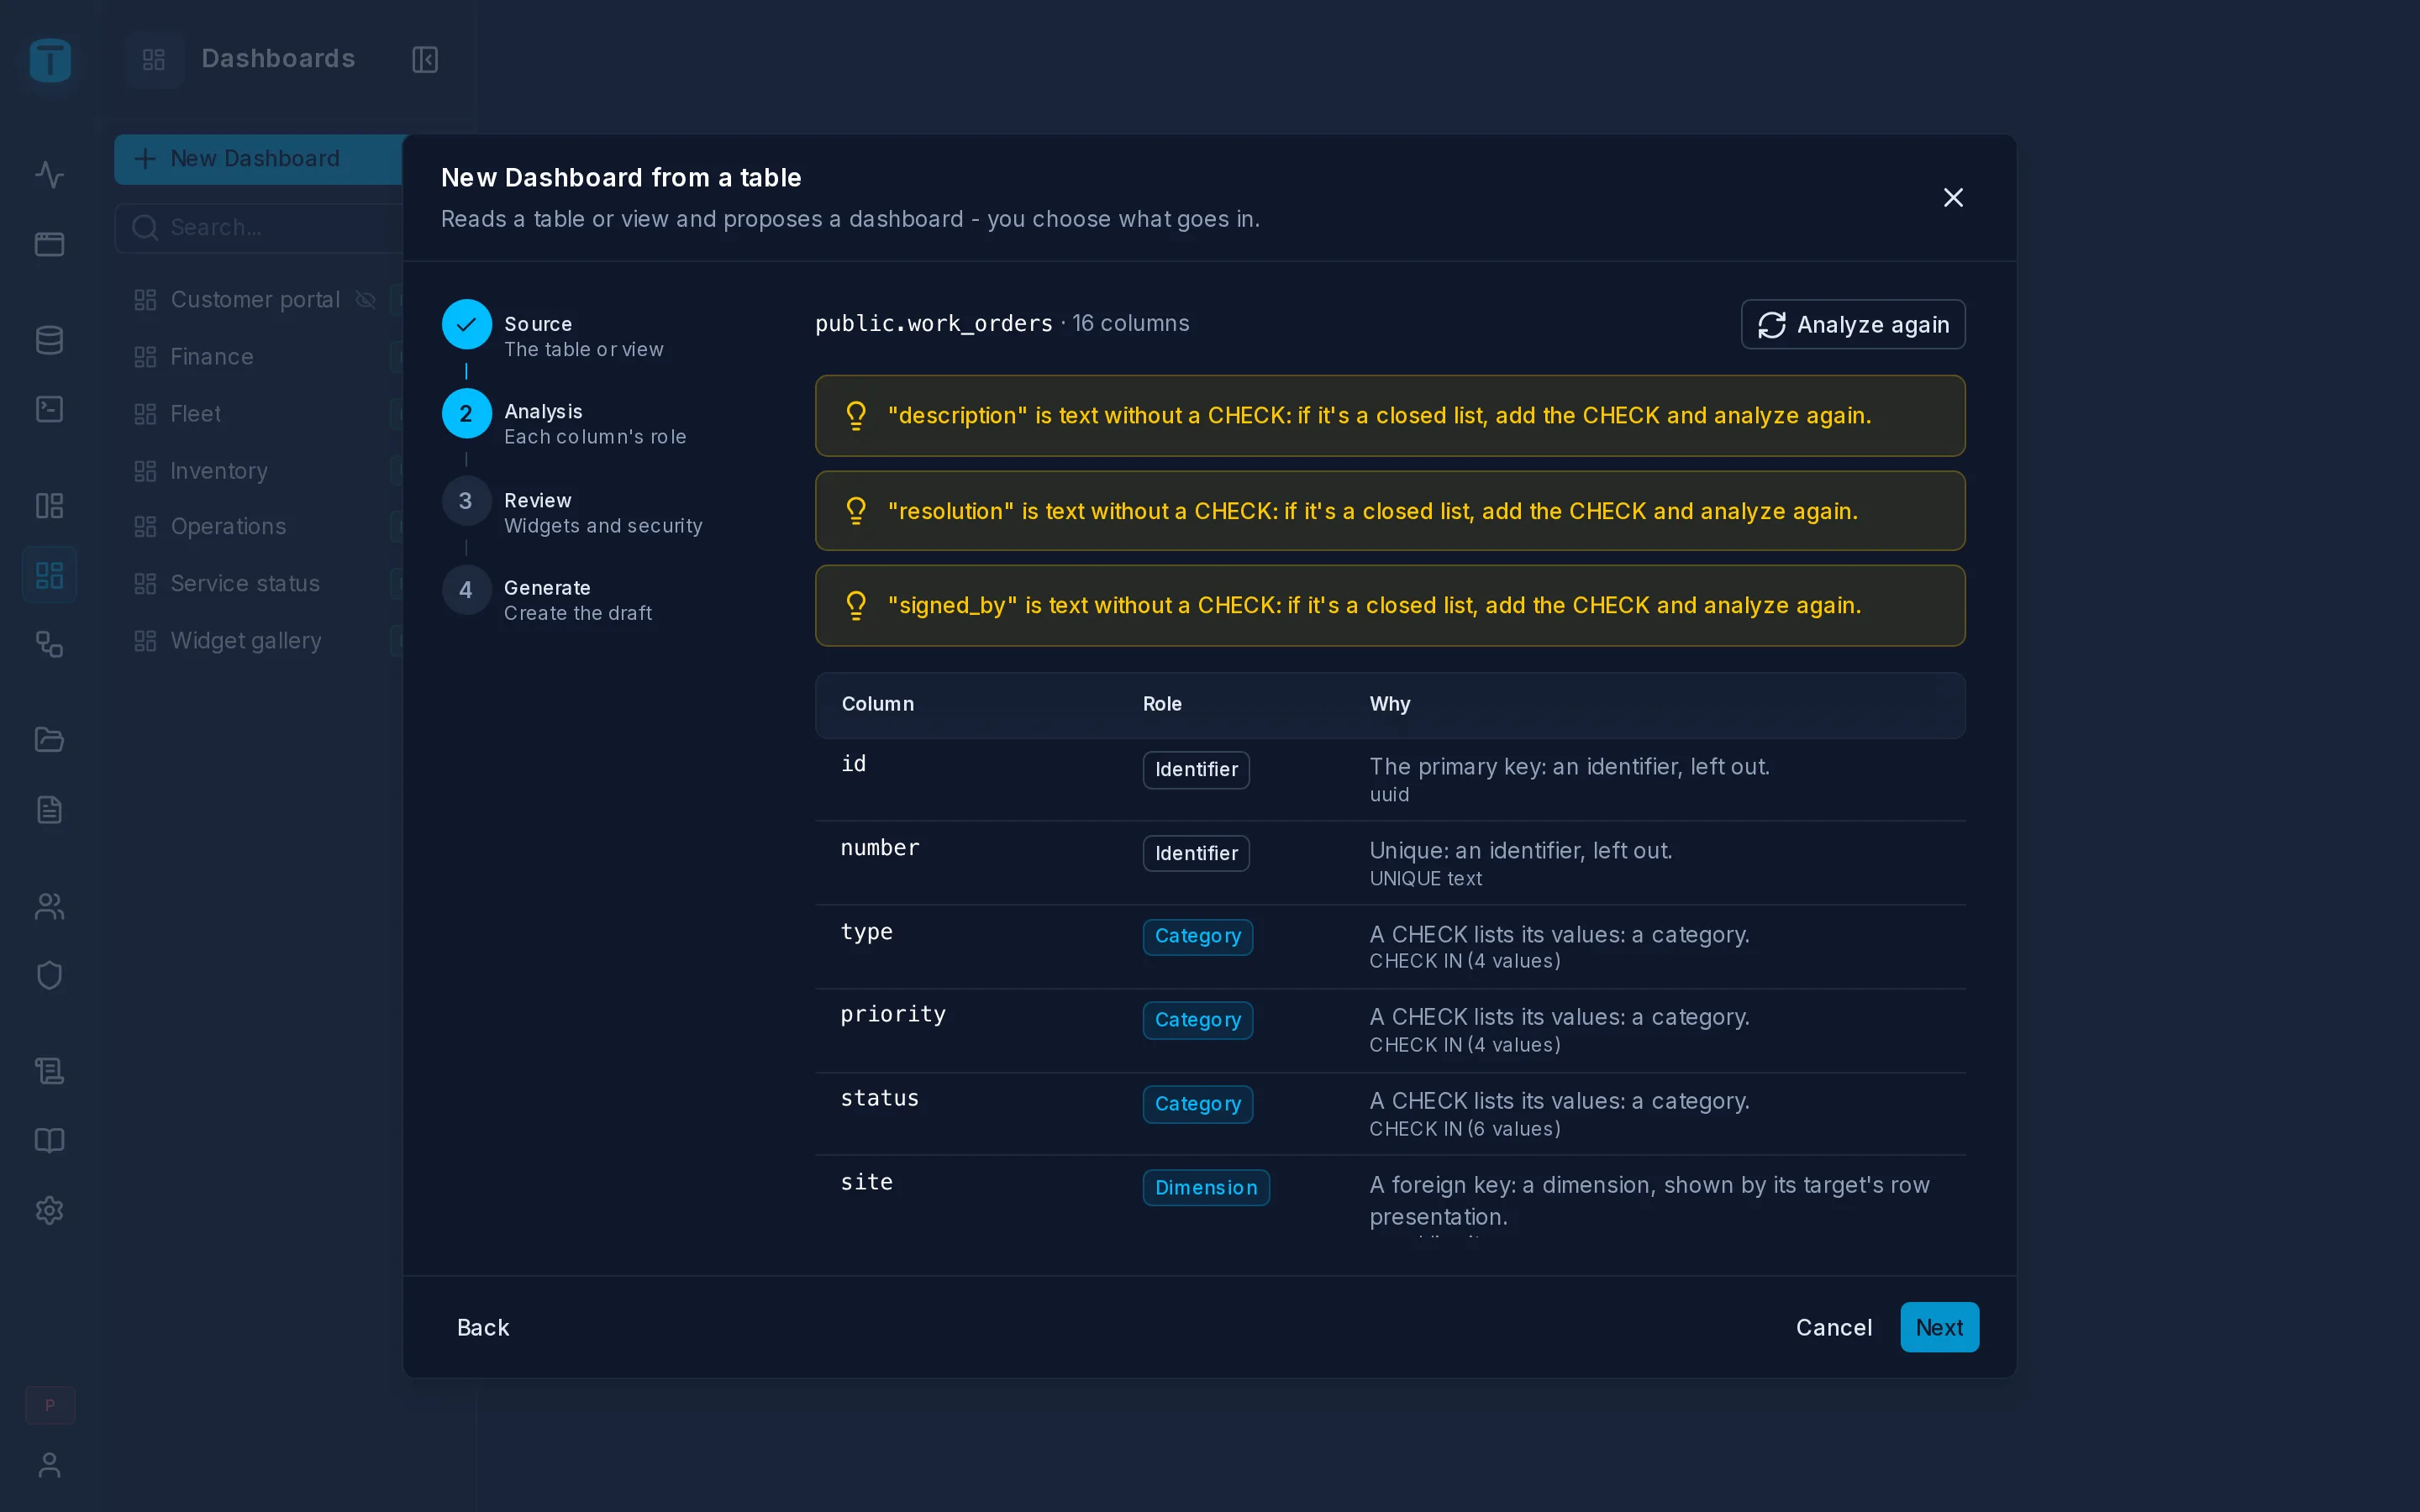The image size is (2420, 1512).
Task: Open Inventory dashboard in list
Action: click(x=219, y=471)
